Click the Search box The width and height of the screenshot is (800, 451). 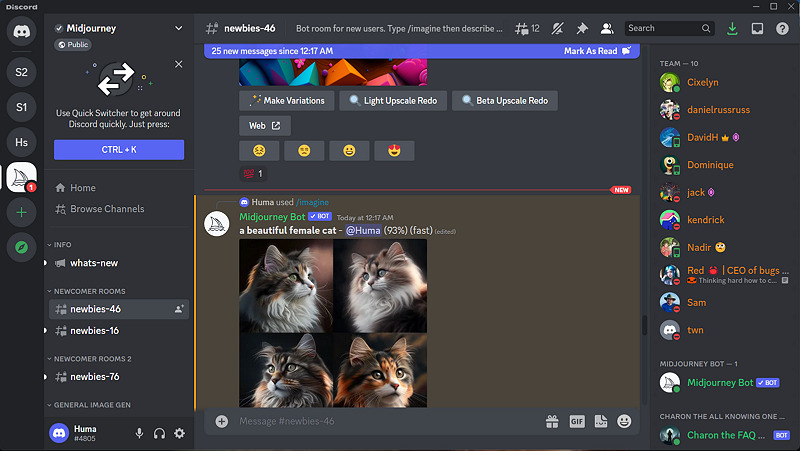point(669,29)
